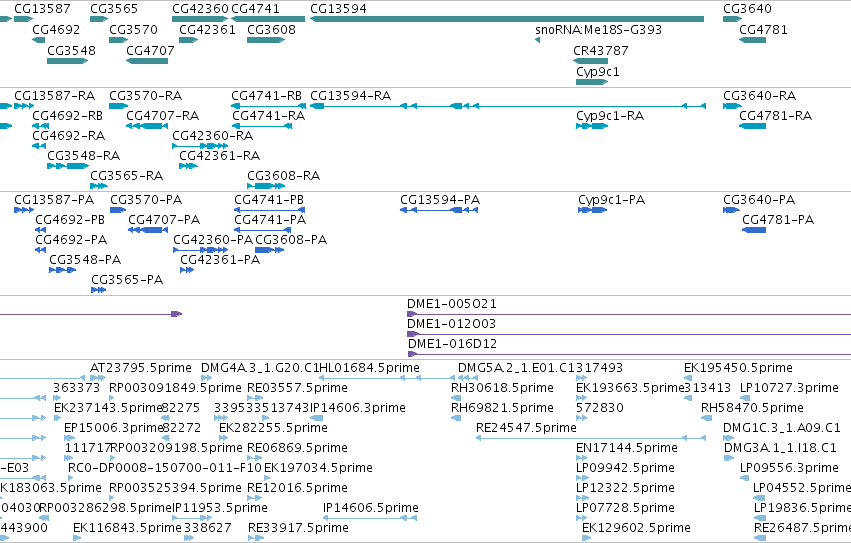Click EST LP09942.5prime label
The width and height of the screenshot is (851, 543).
[x=625, y=468]
